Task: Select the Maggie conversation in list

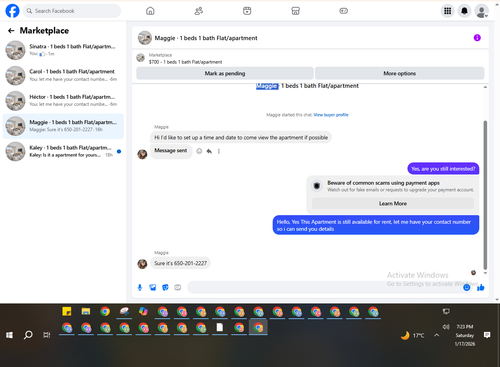Action: point(63,126)
